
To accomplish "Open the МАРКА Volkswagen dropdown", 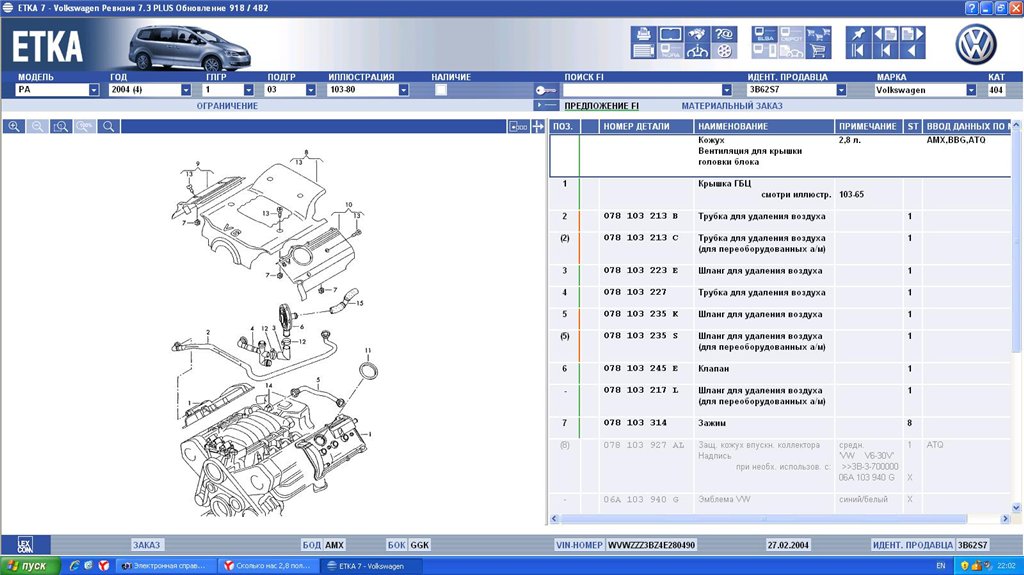I will click(971, 90).
